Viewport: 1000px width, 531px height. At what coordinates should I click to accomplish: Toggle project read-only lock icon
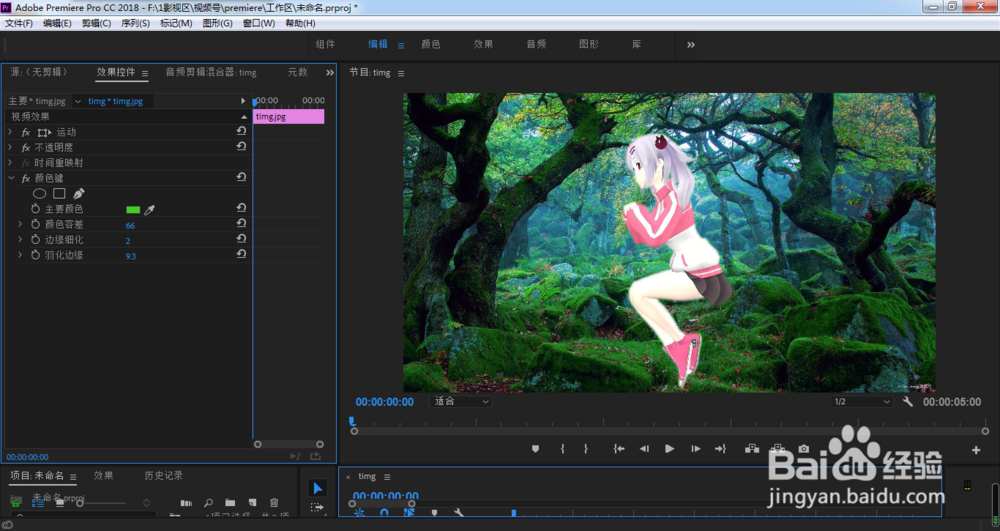pyautogui.click(x=16, y=502)
